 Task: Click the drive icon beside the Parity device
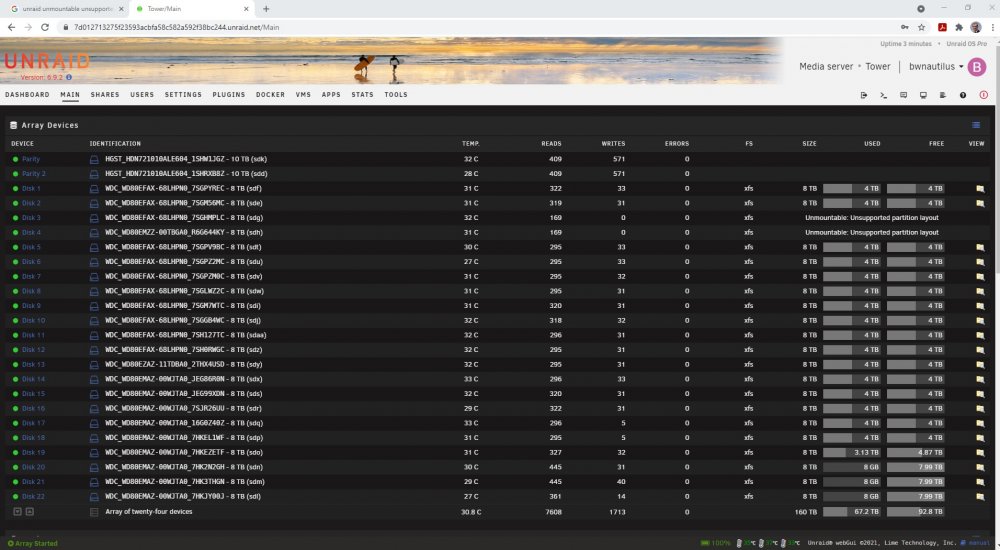[94, 160]
